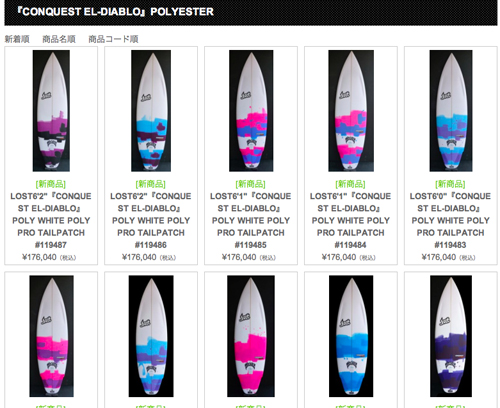View second-row solid pink splash surfboard
The image size is (500, 408).
(x=251, y=336)
